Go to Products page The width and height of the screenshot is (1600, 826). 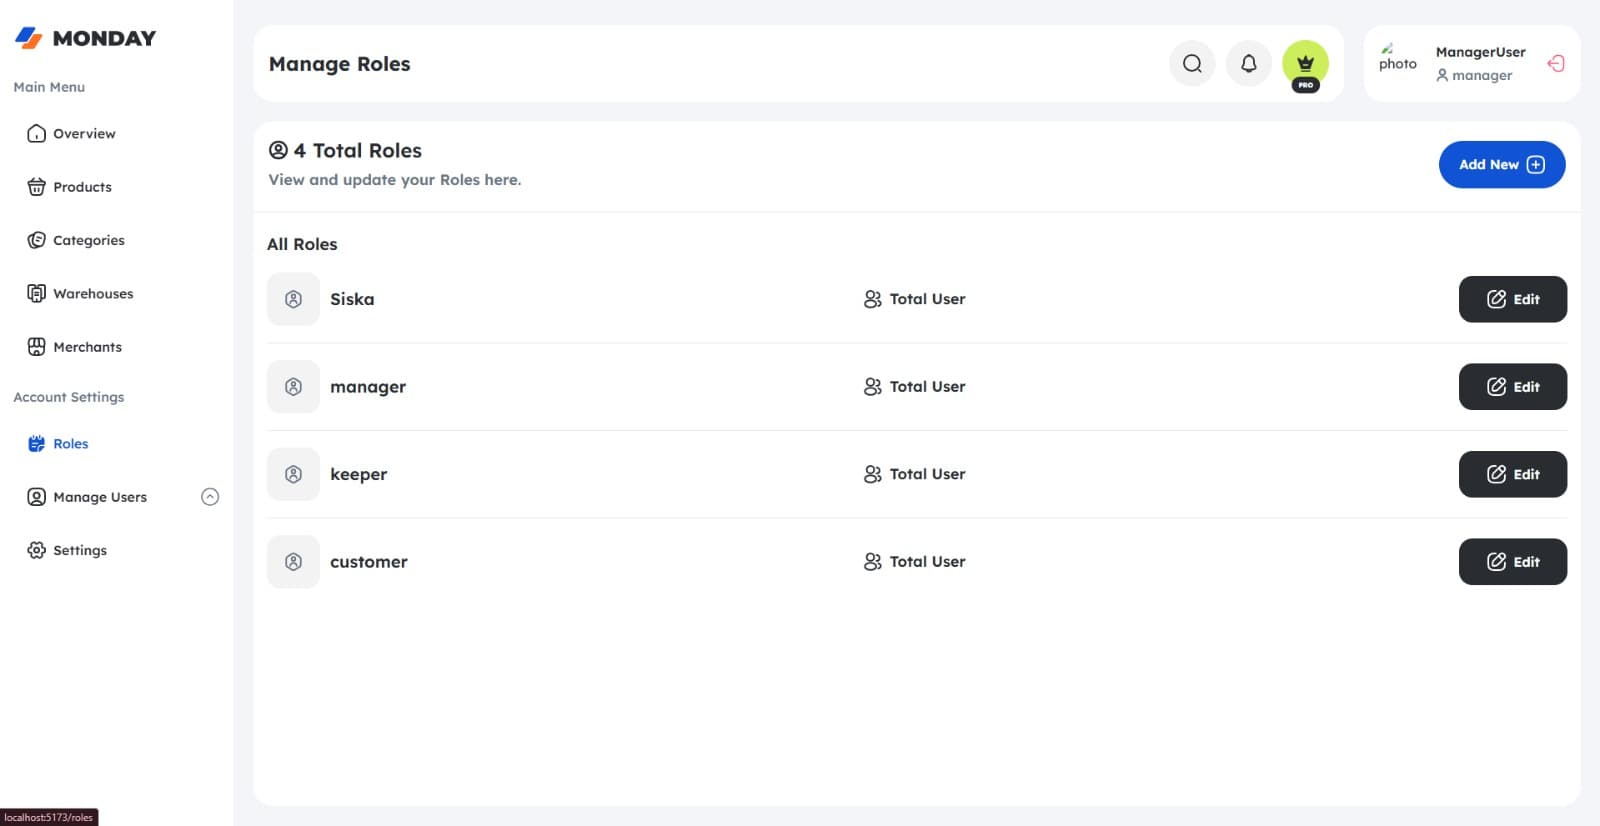(x=69, y=187)
